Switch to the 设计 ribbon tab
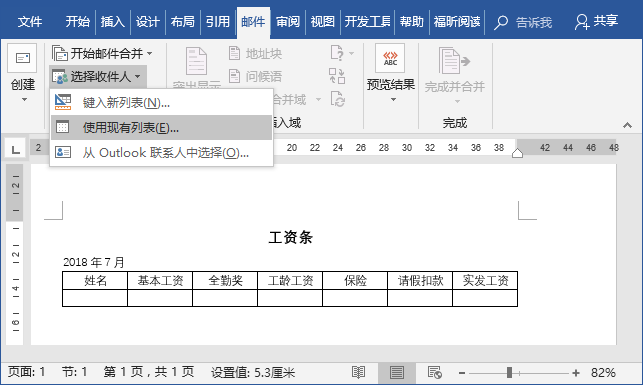643x385 pixels. 147,22
